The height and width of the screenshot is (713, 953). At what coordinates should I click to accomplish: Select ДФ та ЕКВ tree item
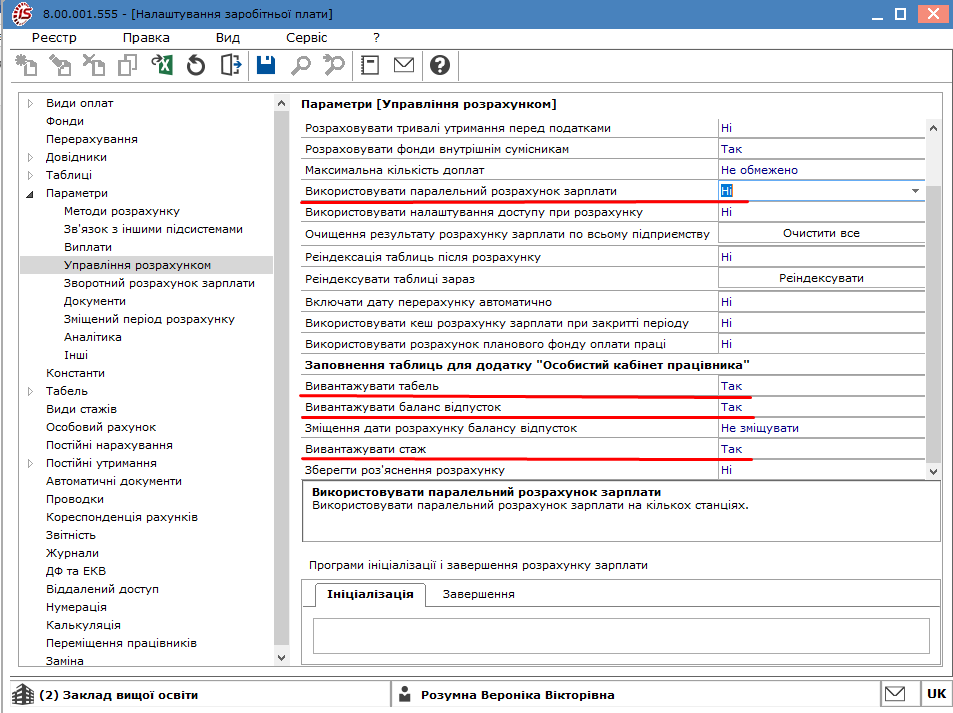pyautogui.click(x=76, y=571)
